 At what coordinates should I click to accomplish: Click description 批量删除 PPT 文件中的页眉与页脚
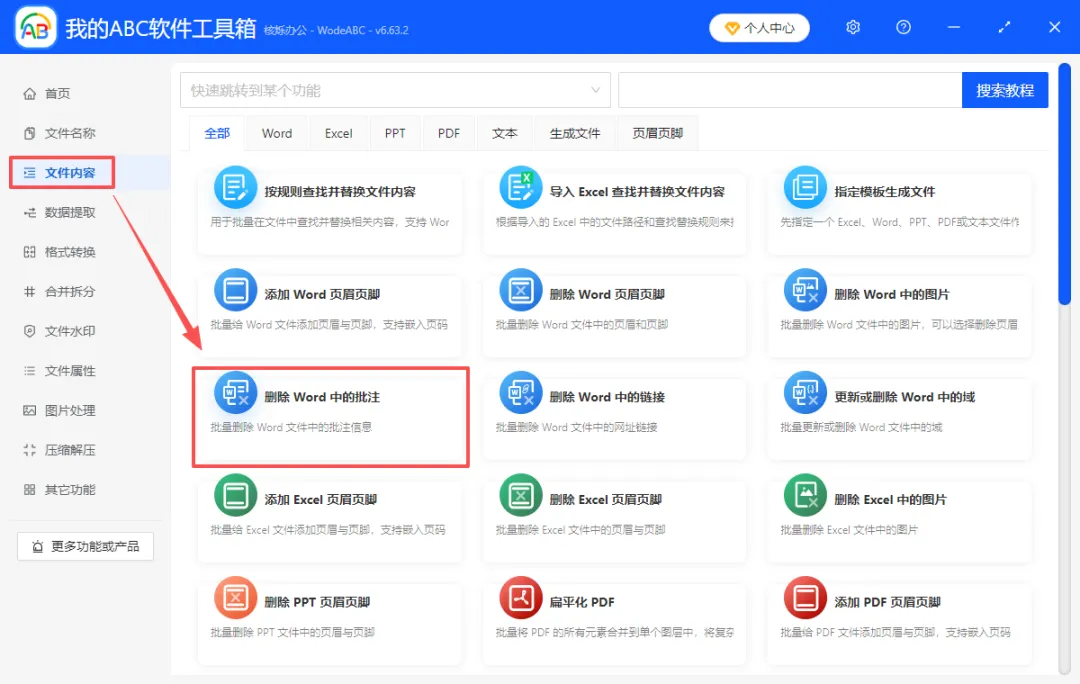pyautogui.click(x=292, y=632)
